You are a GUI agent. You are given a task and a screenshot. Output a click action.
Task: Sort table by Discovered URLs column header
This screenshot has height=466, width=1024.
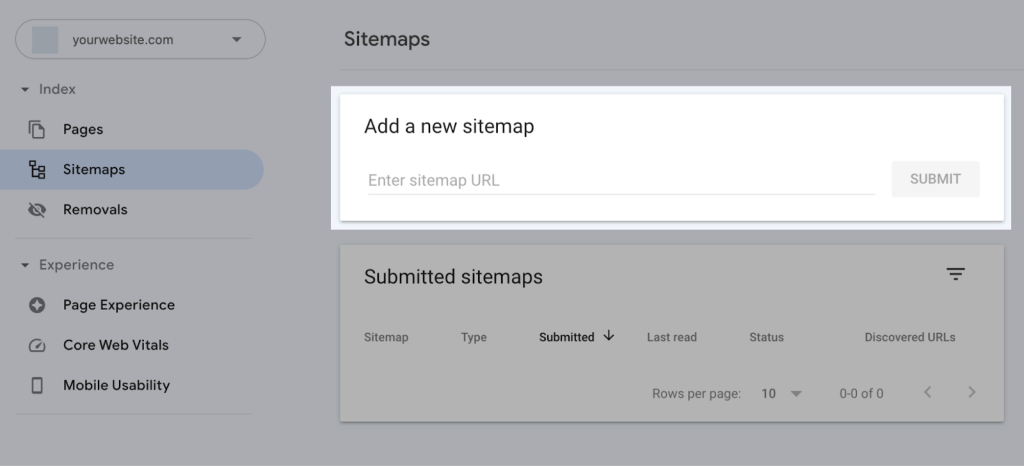coord(909,338)
